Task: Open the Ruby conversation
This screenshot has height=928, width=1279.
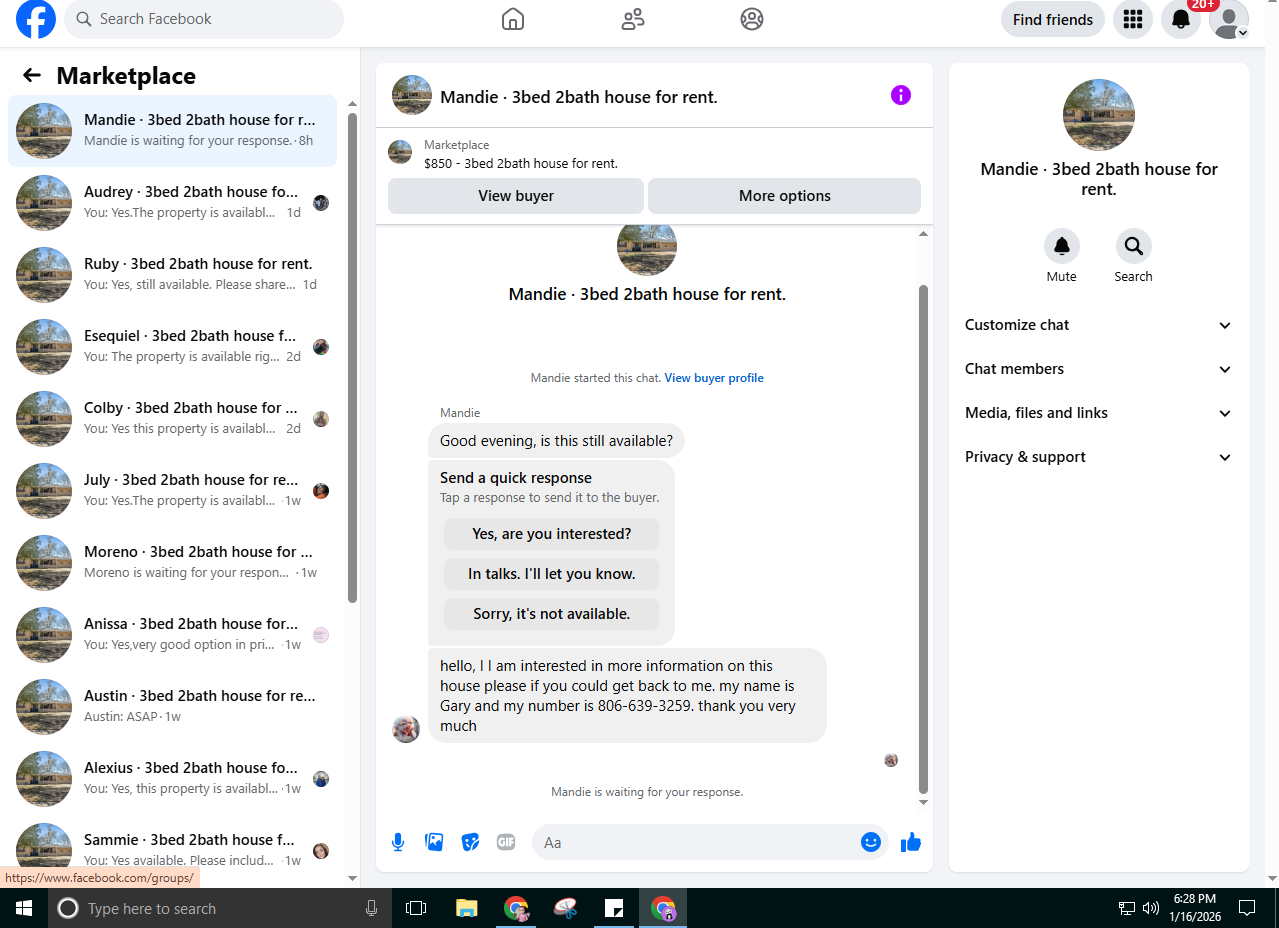Action: (x=172, y=275)
